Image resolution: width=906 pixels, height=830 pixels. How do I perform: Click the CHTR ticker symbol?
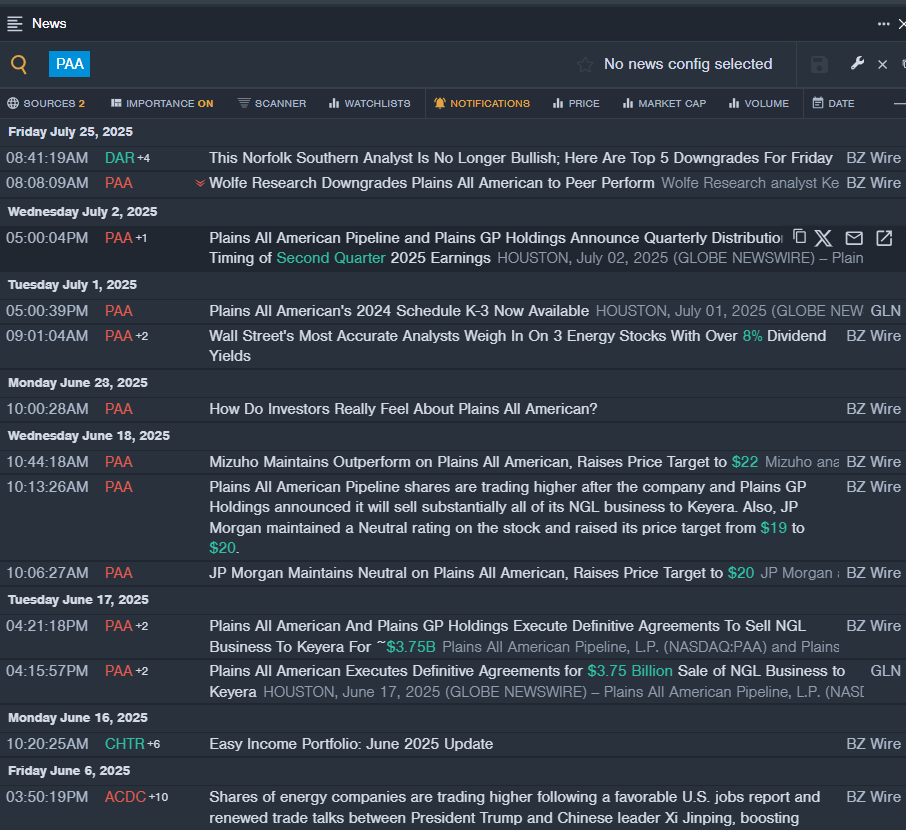pos(125,744)
